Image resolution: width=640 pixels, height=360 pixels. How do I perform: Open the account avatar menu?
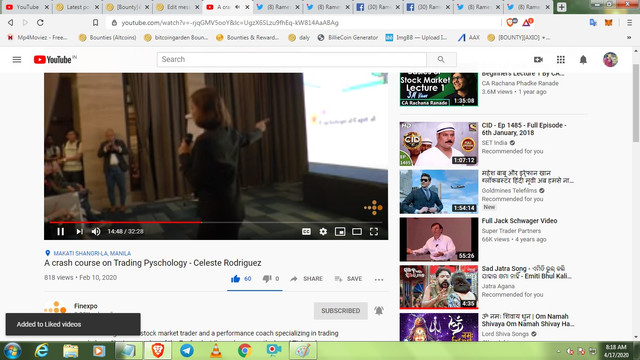point(610,60)
